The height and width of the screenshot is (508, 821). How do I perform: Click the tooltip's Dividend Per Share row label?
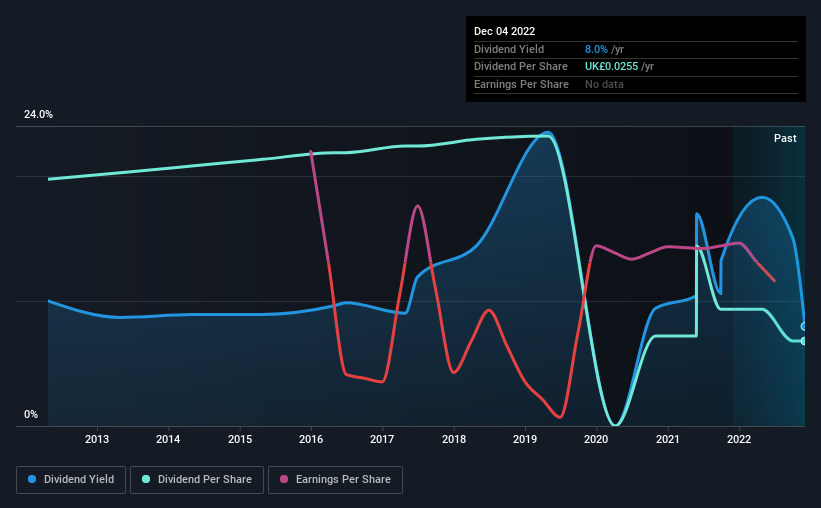pos(520,67)
